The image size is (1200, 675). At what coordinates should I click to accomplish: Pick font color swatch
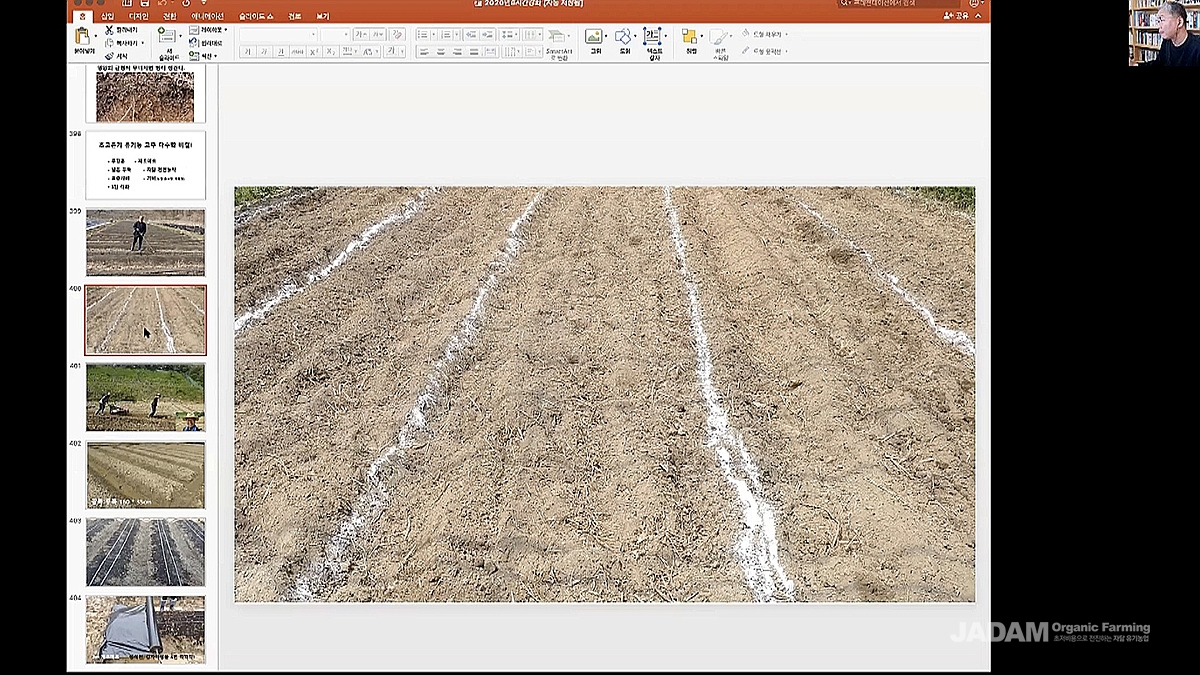[393, 51]
